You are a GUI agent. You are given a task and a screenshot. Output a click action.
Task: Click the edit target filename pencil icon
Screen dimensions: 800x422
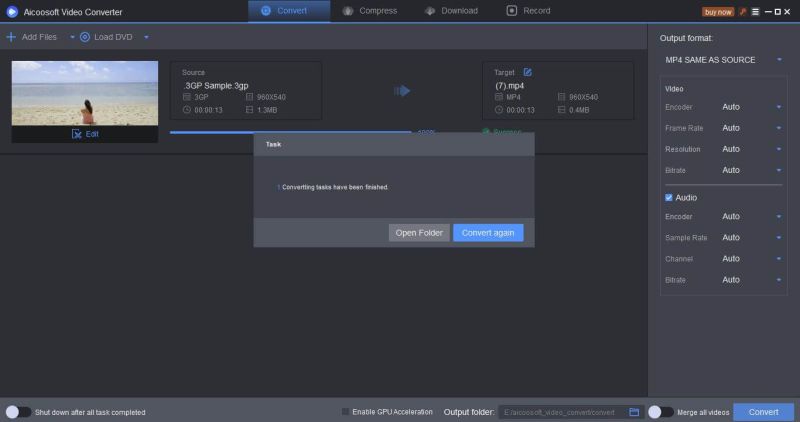pyautogui.click(x=528, y=72)
